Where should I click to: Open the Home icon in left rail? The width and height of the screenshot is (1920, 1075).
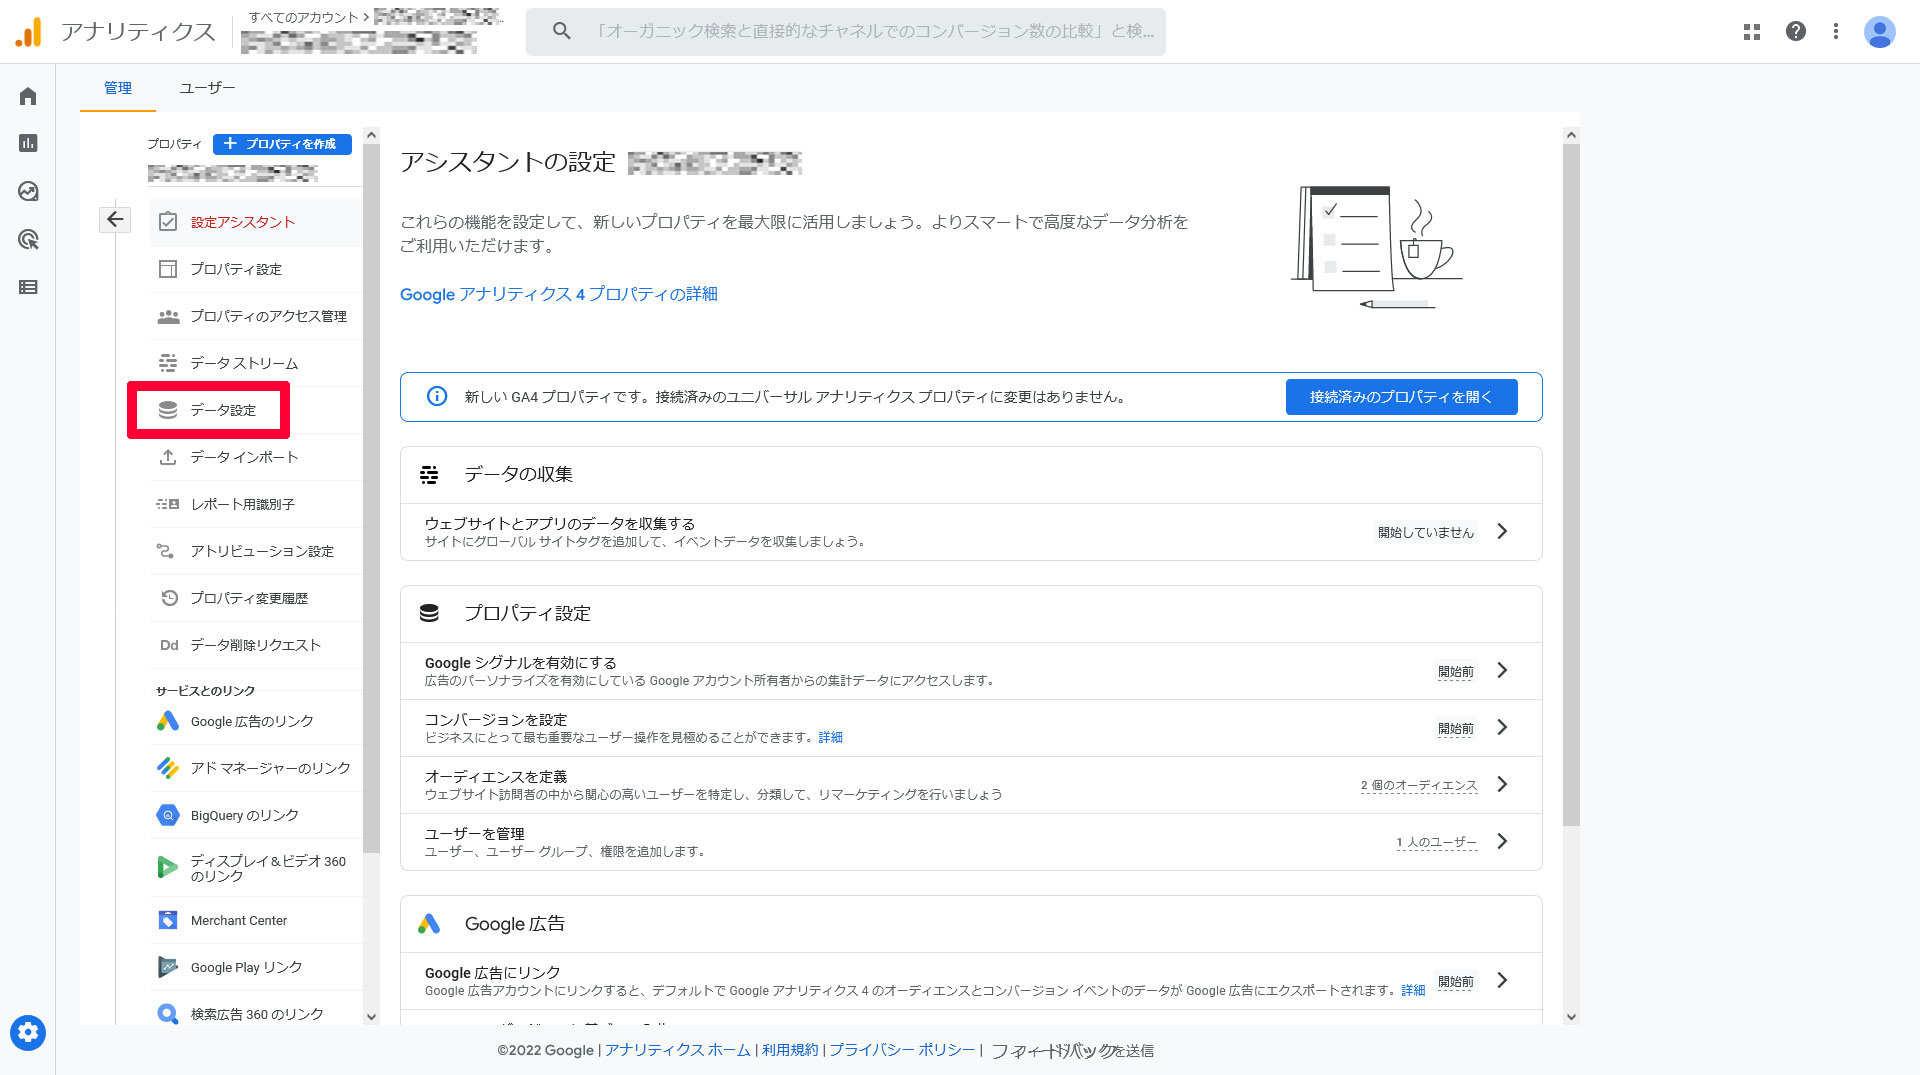click(28, 96)
